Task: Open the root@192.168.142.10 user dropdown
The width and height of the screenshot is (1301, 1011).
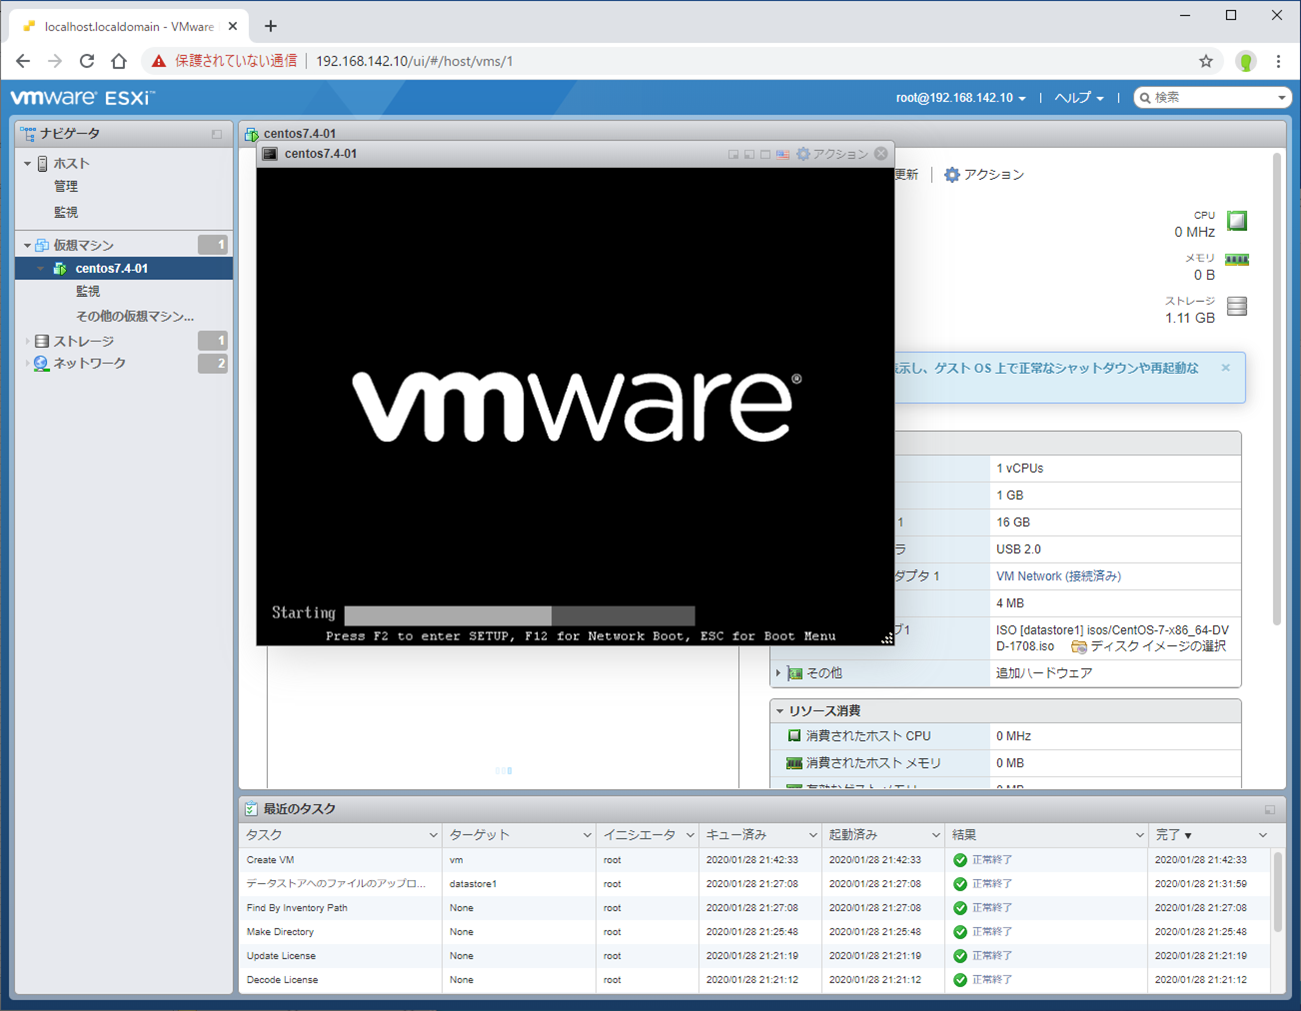Action: pos(961,98)
